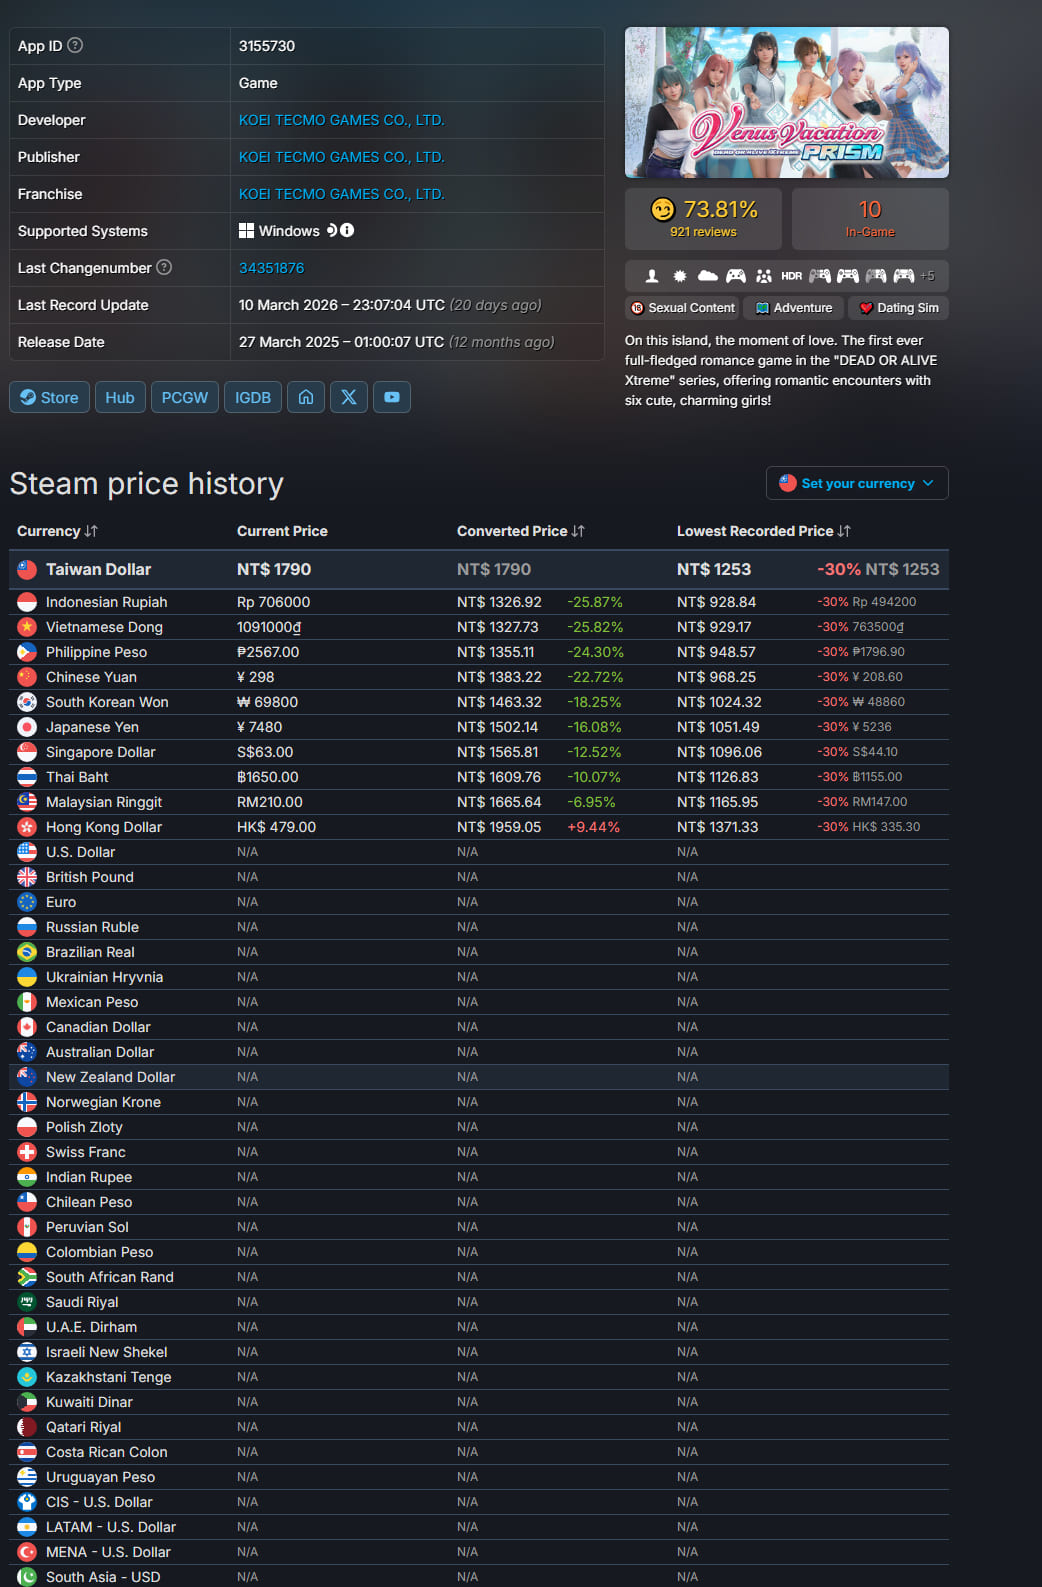The width and height of the screenshot is (1042, 1587).
Task: Sort the table by Currency column
Action: click(57, 531)
